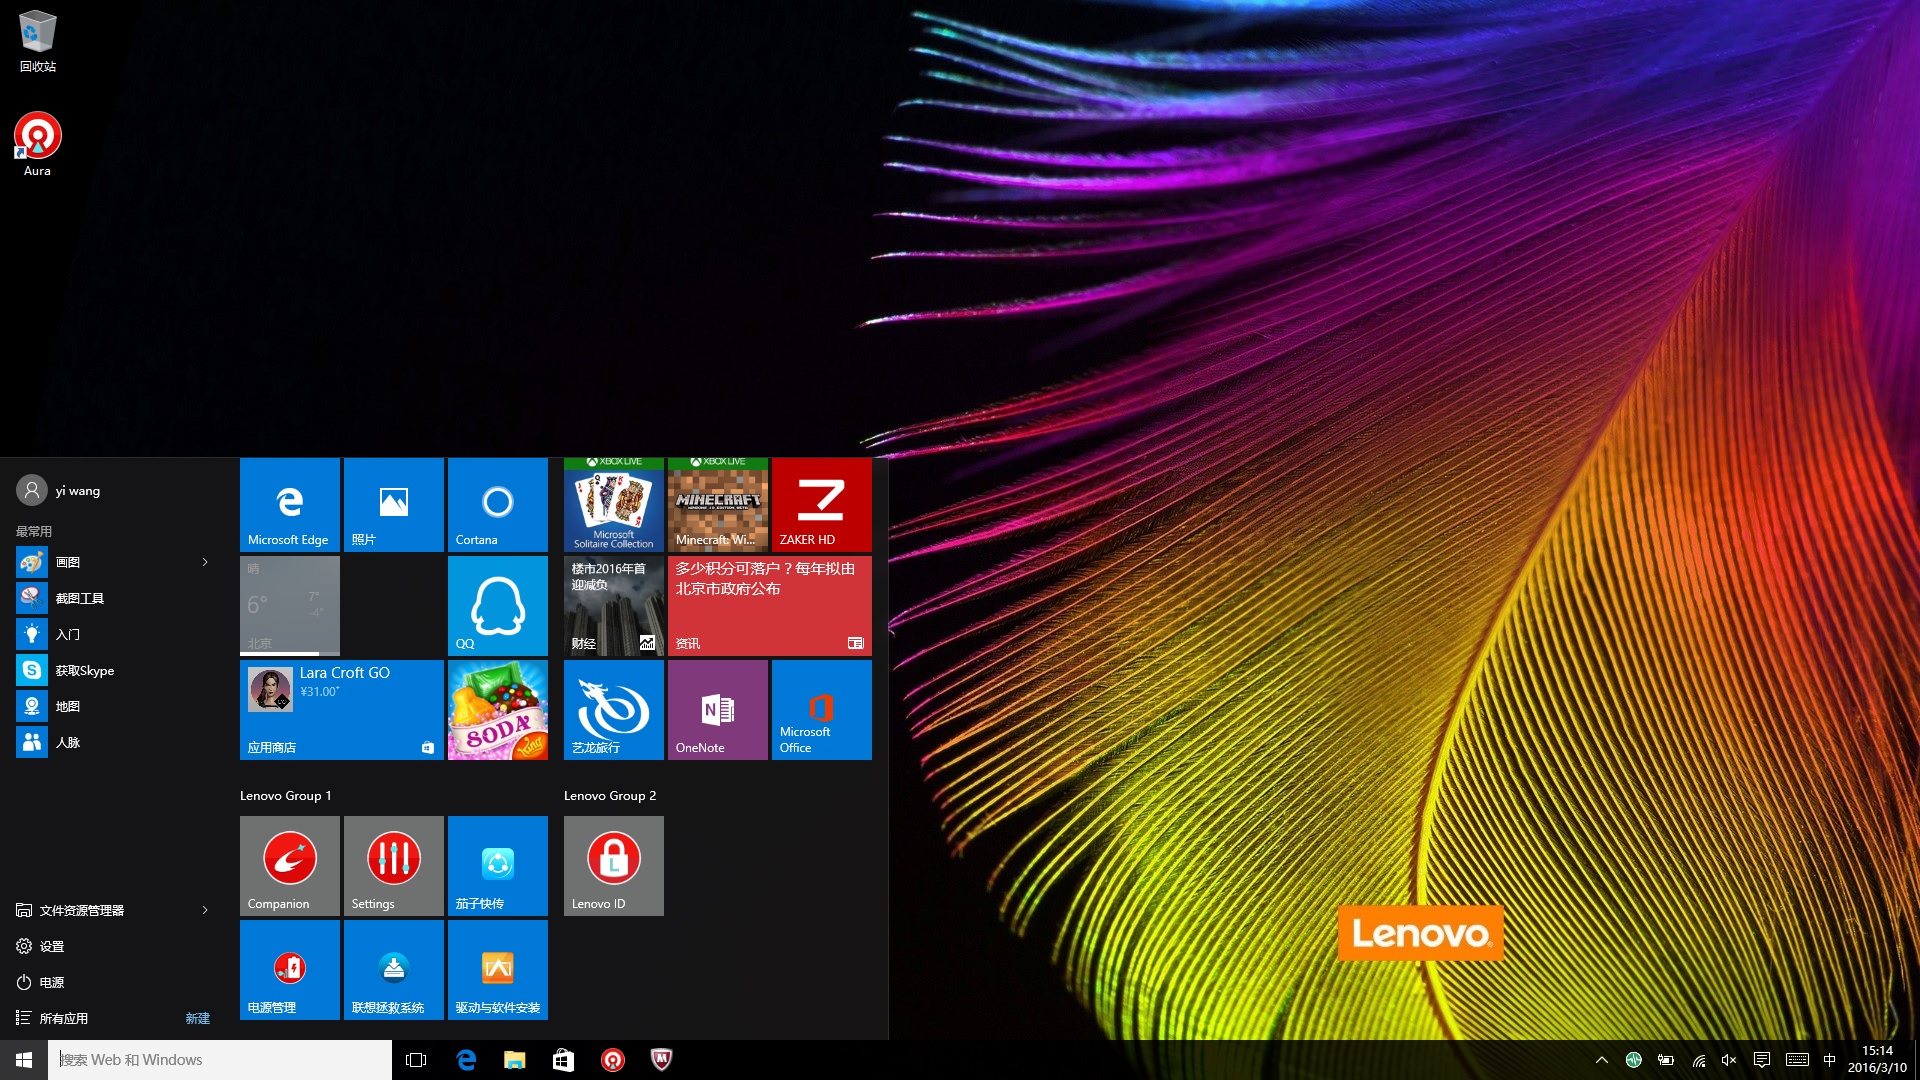The height and width of the screenshot is (1080, 1920).
Task: Click the McAfee icon on the taskbar
Action: coord(661,1059)
